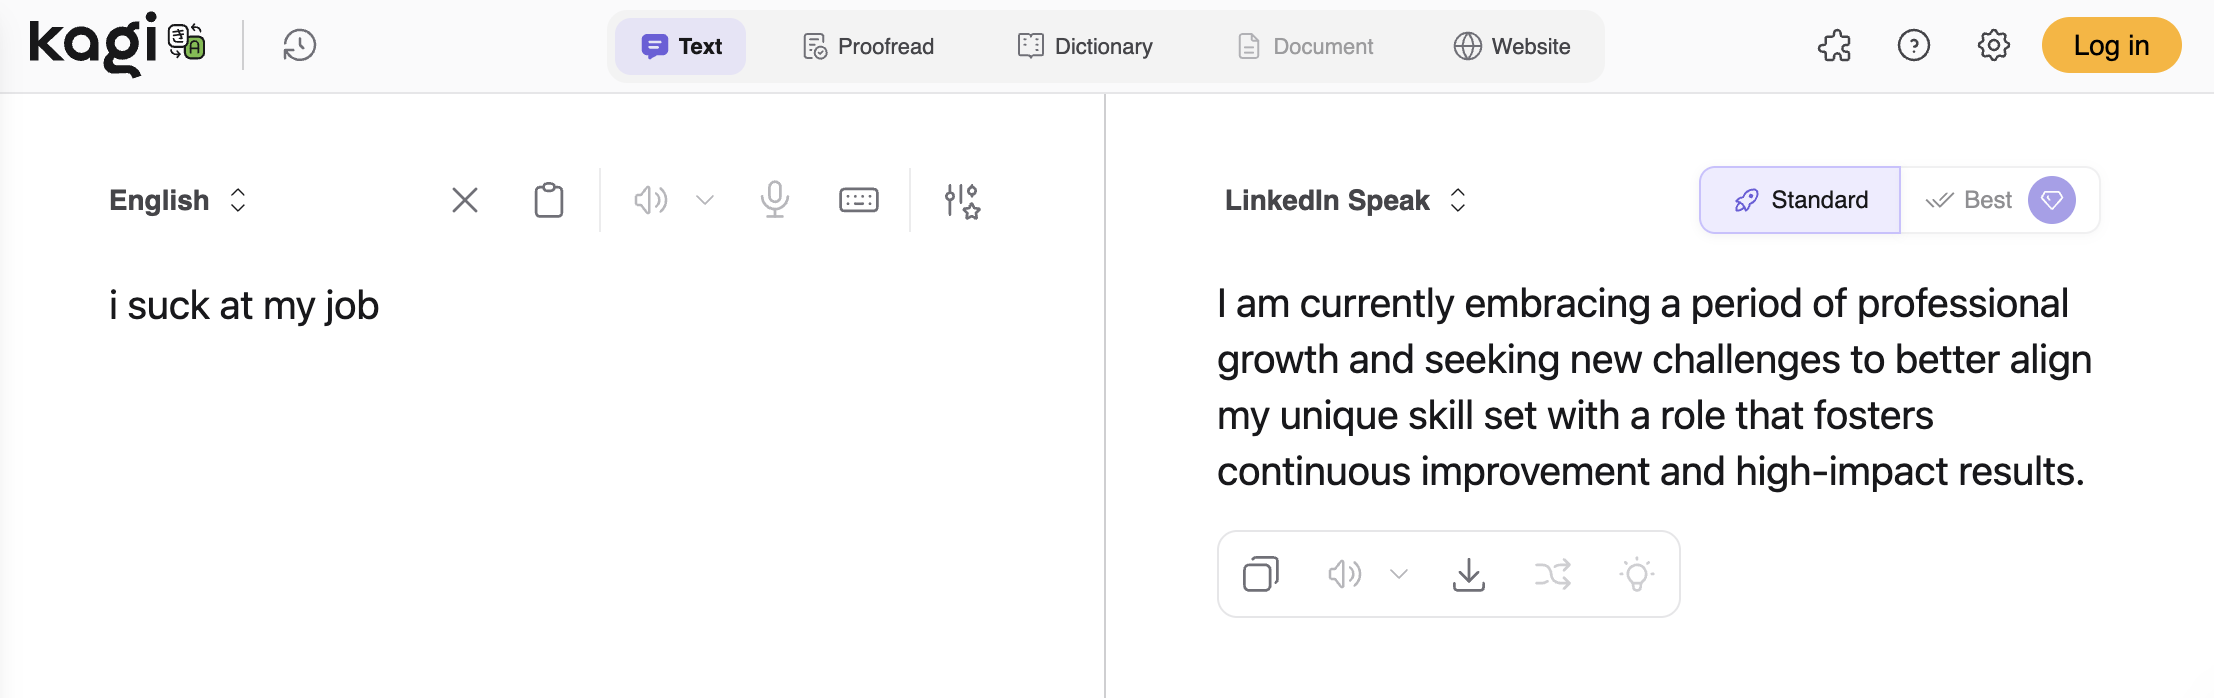
Task: Download the translated text
Action: click(x=1468, y=574)
